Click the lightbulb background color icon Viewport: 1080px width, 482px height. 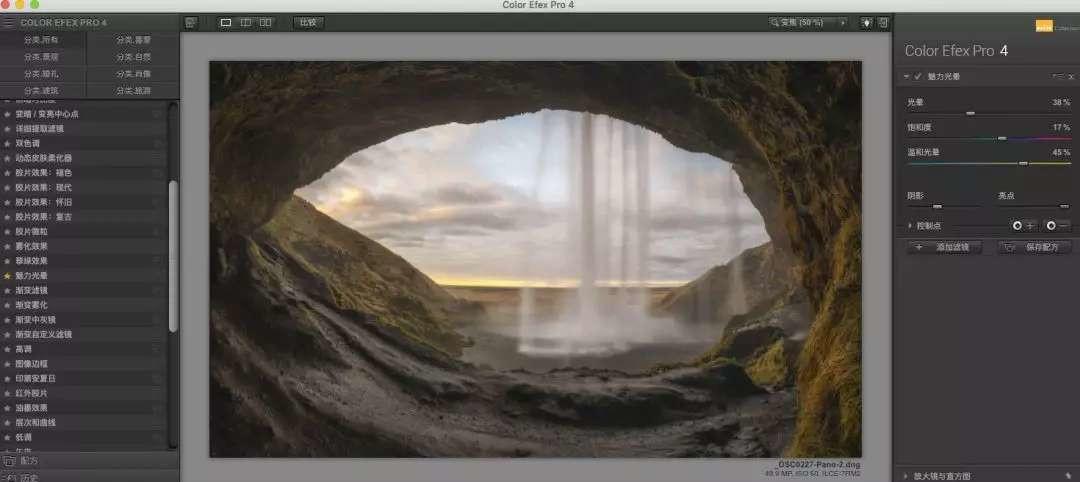(866, 23)
